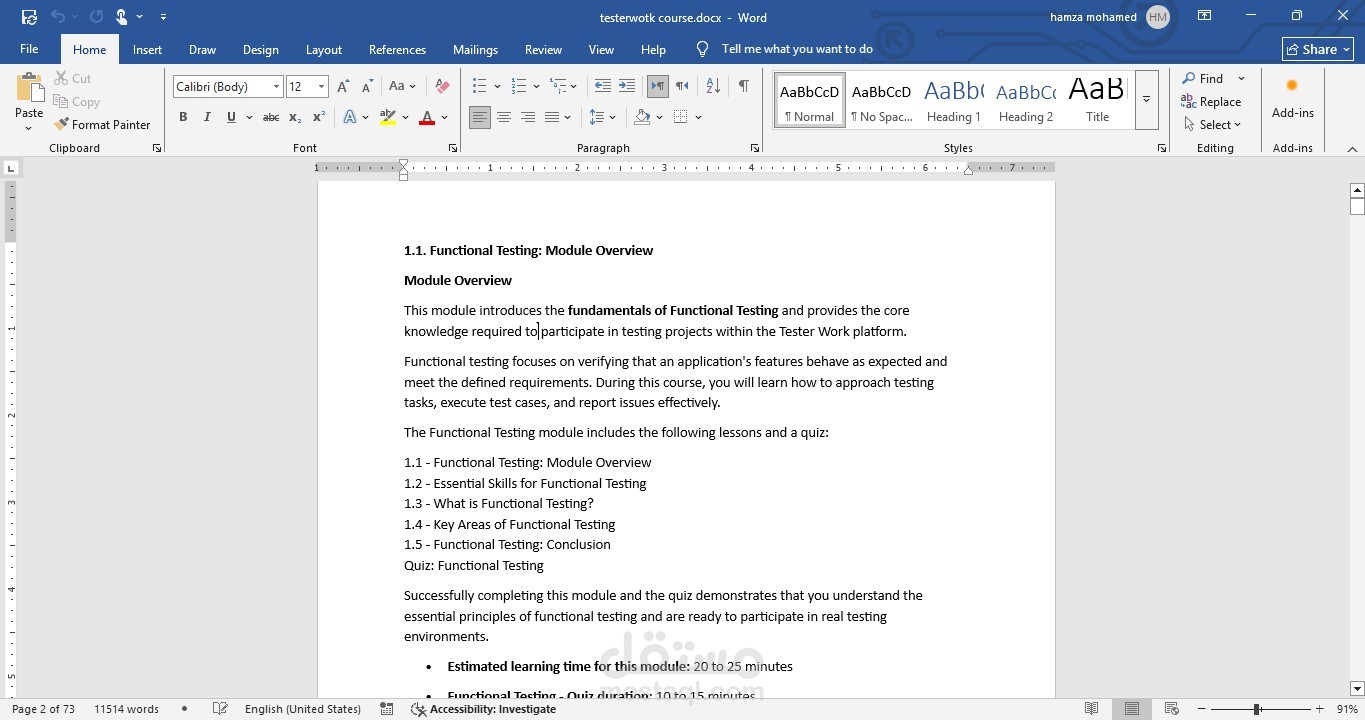Switch to Read Mode view icon
The height and width of the screenshot is (720, 1365).
(x=1091, y=709)
